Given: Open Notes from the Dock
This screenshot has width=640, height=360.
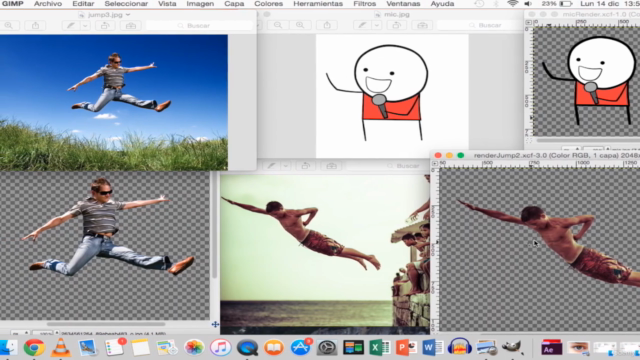Looking at the screenshot, I should [141, 348].
